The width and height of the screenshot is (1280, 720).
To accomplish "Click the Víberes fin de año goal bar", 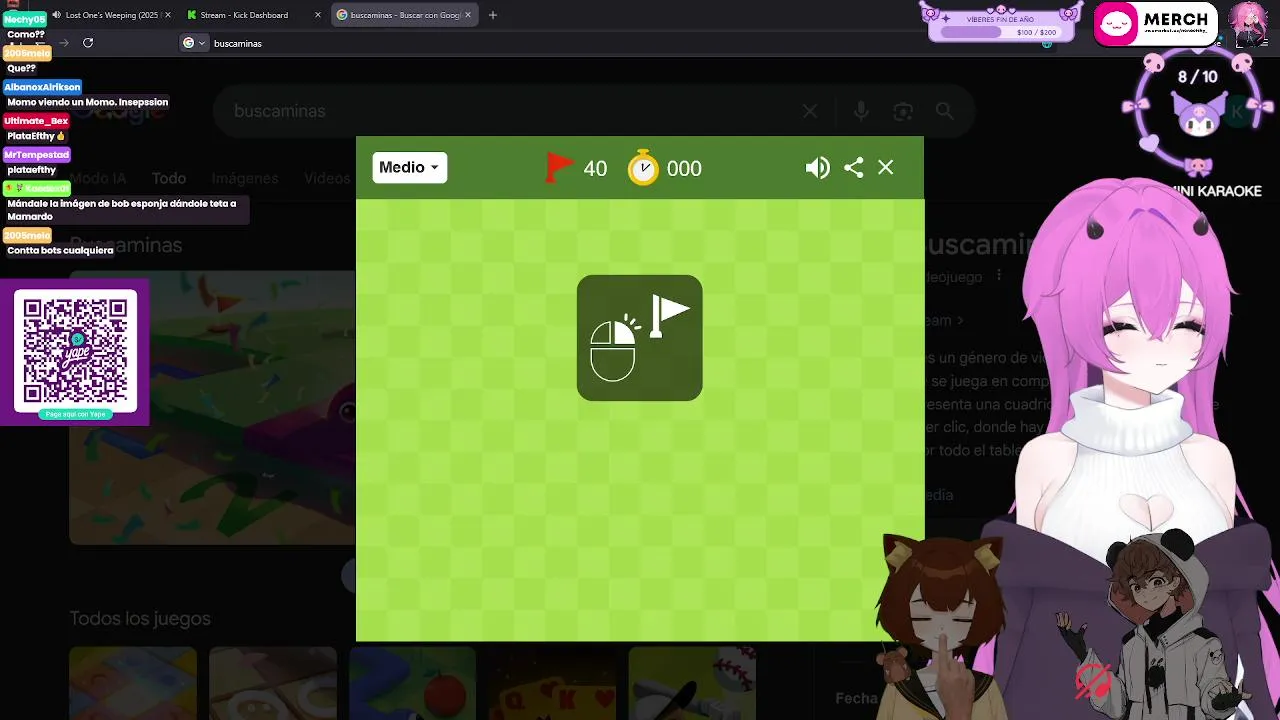I will coord(1001,23).
